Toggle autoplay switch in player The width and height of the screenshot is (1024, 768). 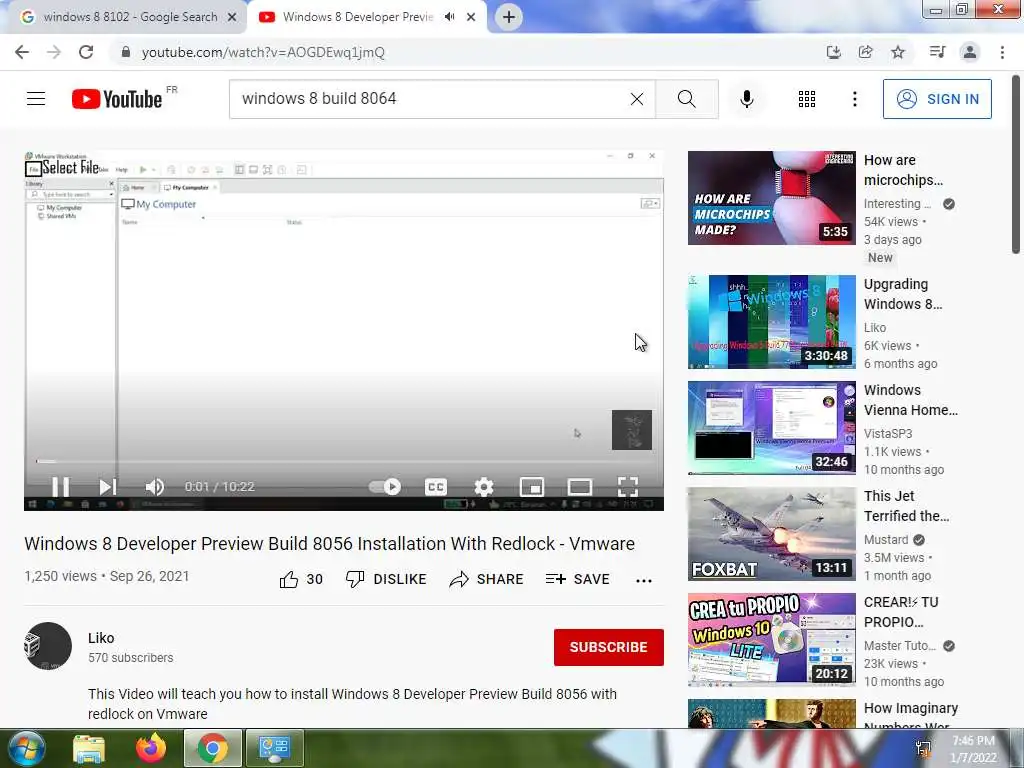(385, 487)
